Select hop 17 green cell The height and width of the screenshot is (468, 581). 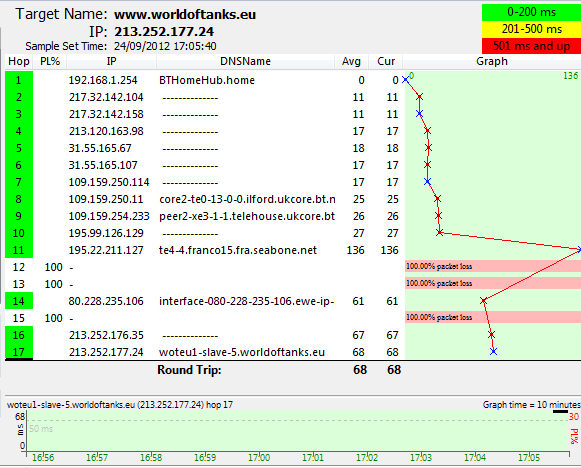click(19, 352)
